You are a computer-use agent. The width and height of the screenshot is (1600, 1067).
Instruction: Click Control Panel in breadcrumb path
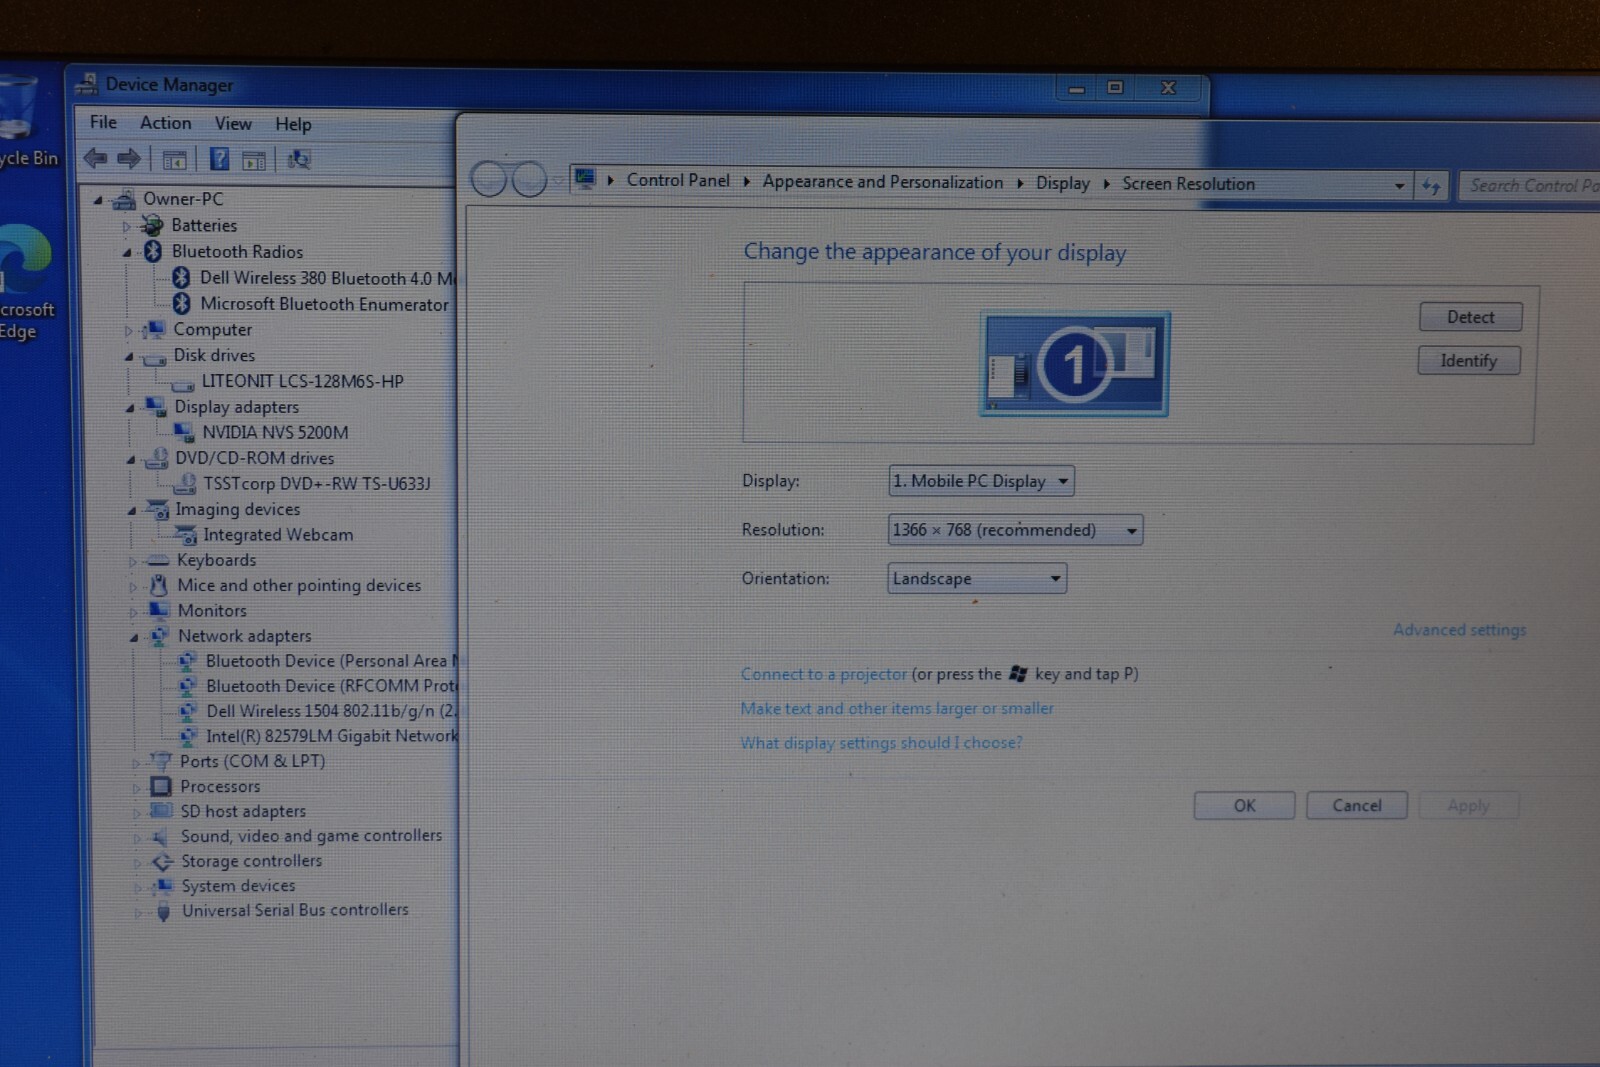click(x=678, y=180)
